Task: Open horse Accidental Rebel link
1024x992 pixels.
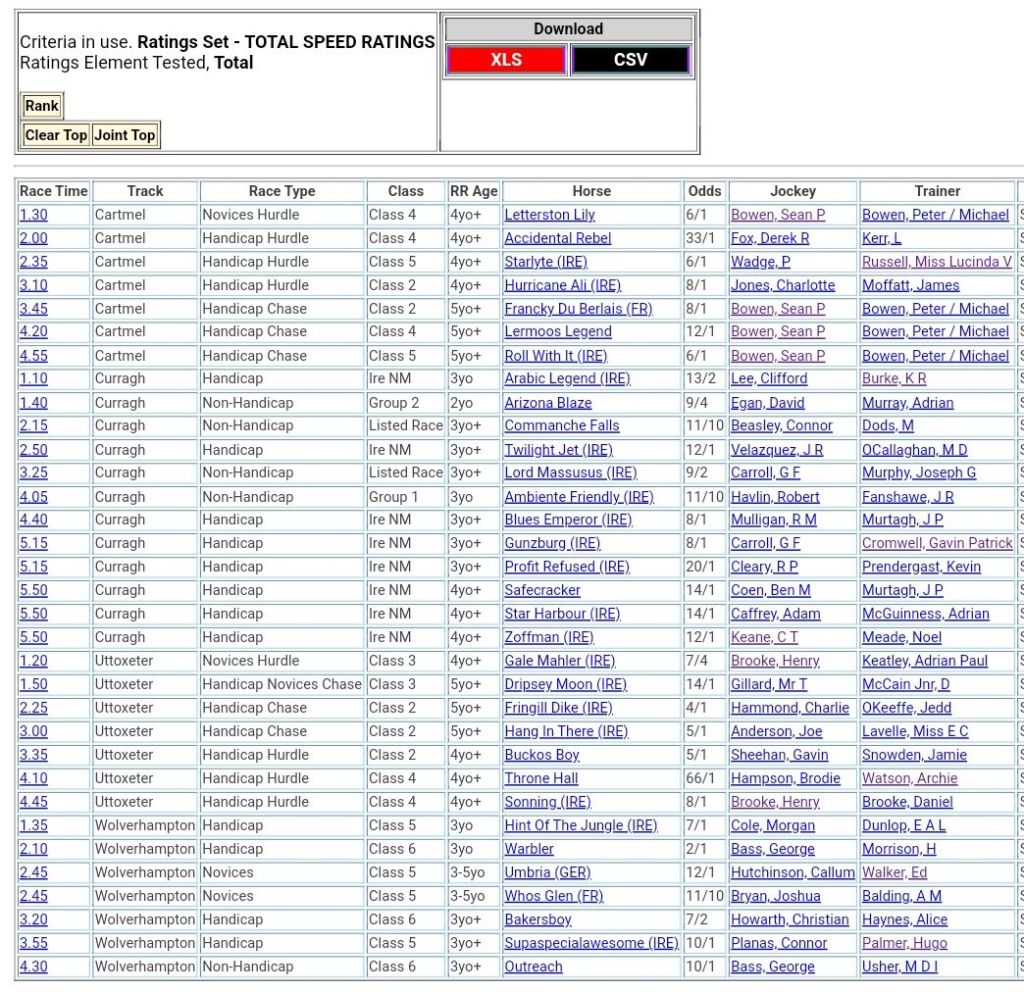Action: pos(557,238)
